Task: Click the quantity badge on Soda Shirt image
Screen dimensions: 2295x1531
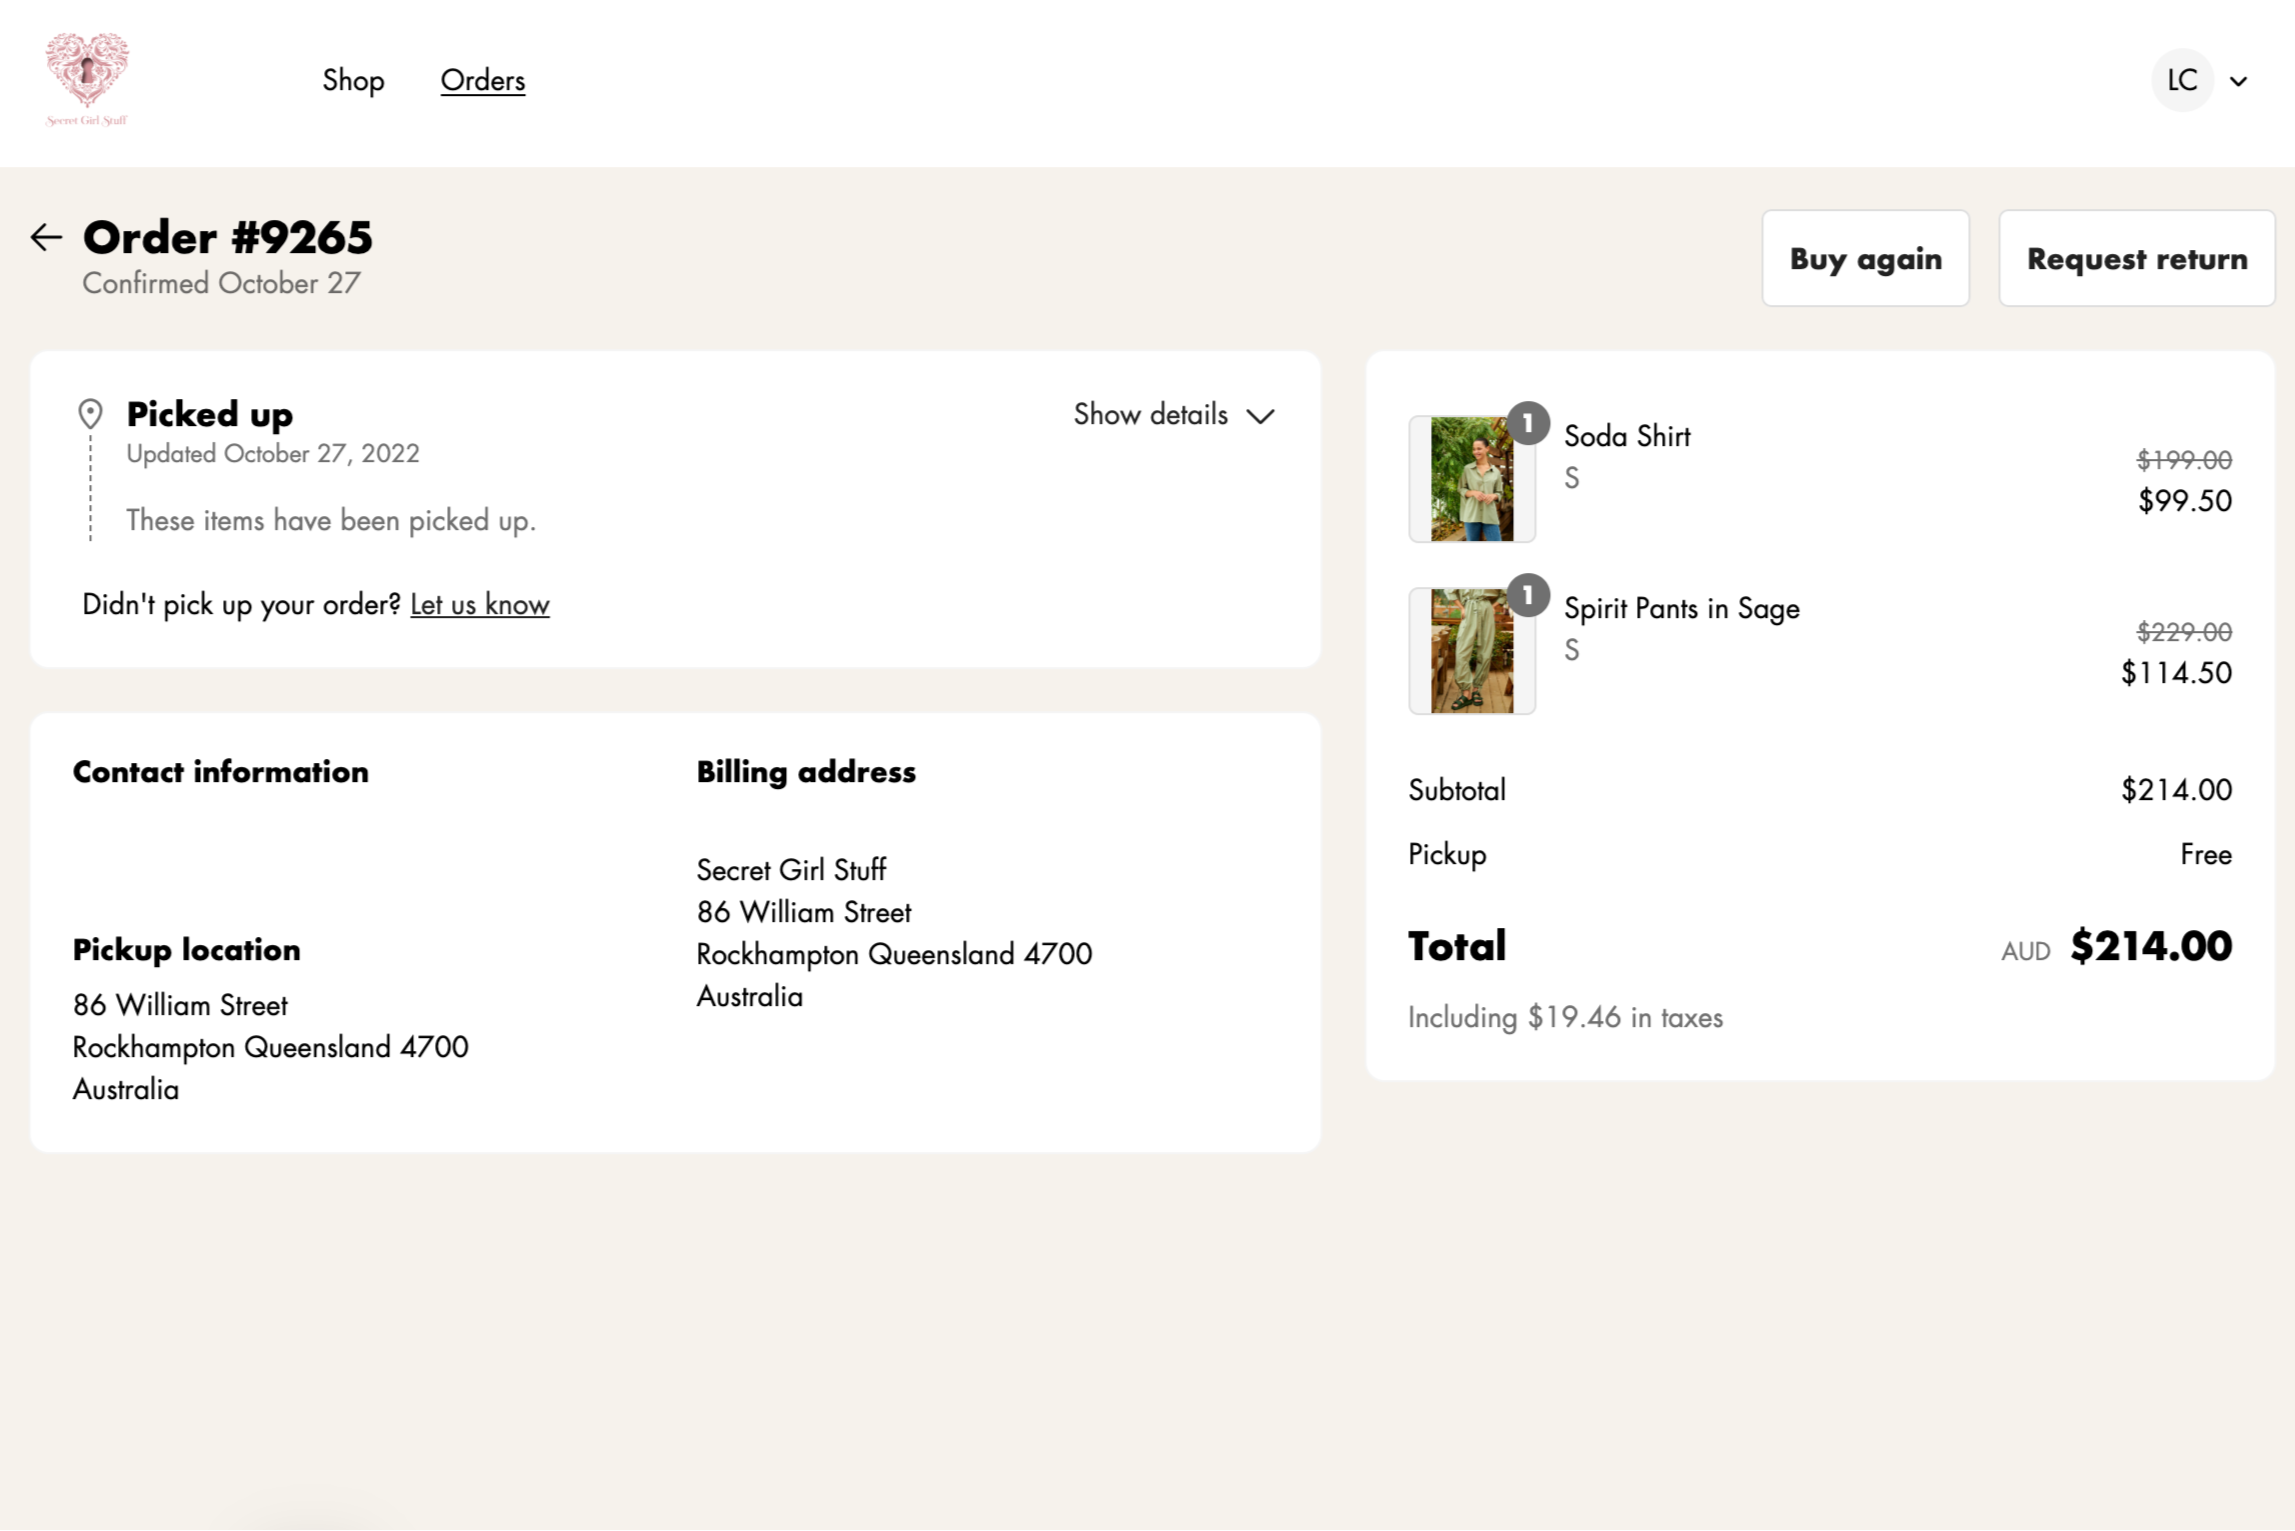Action: click(1527, 424)
